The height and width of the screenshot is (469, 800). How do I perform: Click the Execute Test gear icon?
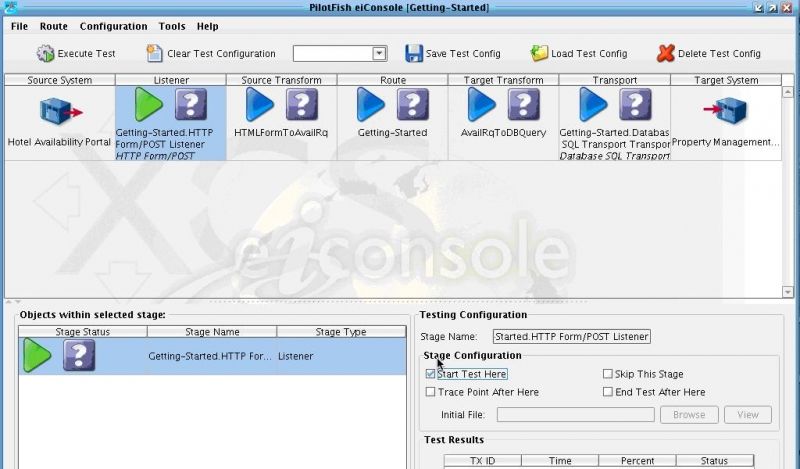45,54
